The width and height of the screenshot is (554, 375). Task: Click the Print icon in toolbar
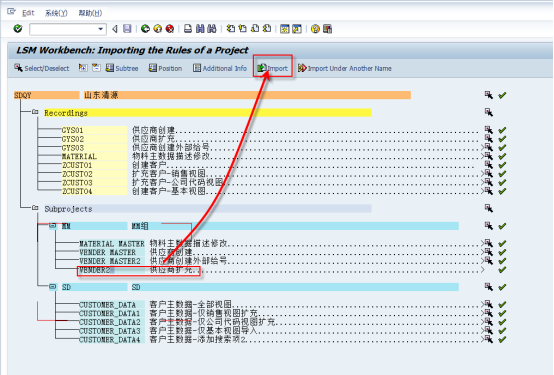coord(188,29)
